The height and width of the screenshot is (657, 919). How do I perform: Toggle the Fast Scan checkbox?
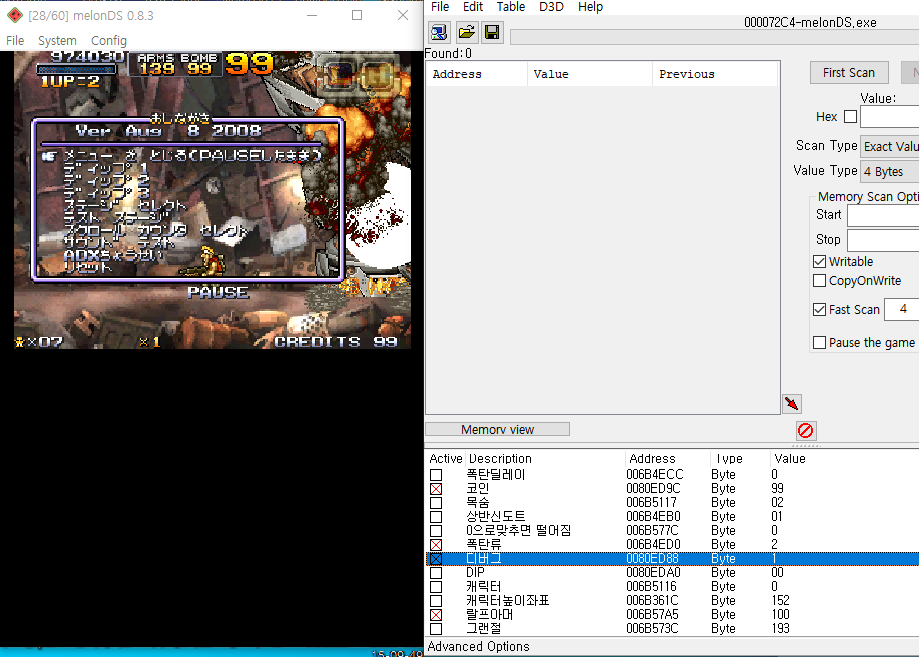[x=819, y=309]
